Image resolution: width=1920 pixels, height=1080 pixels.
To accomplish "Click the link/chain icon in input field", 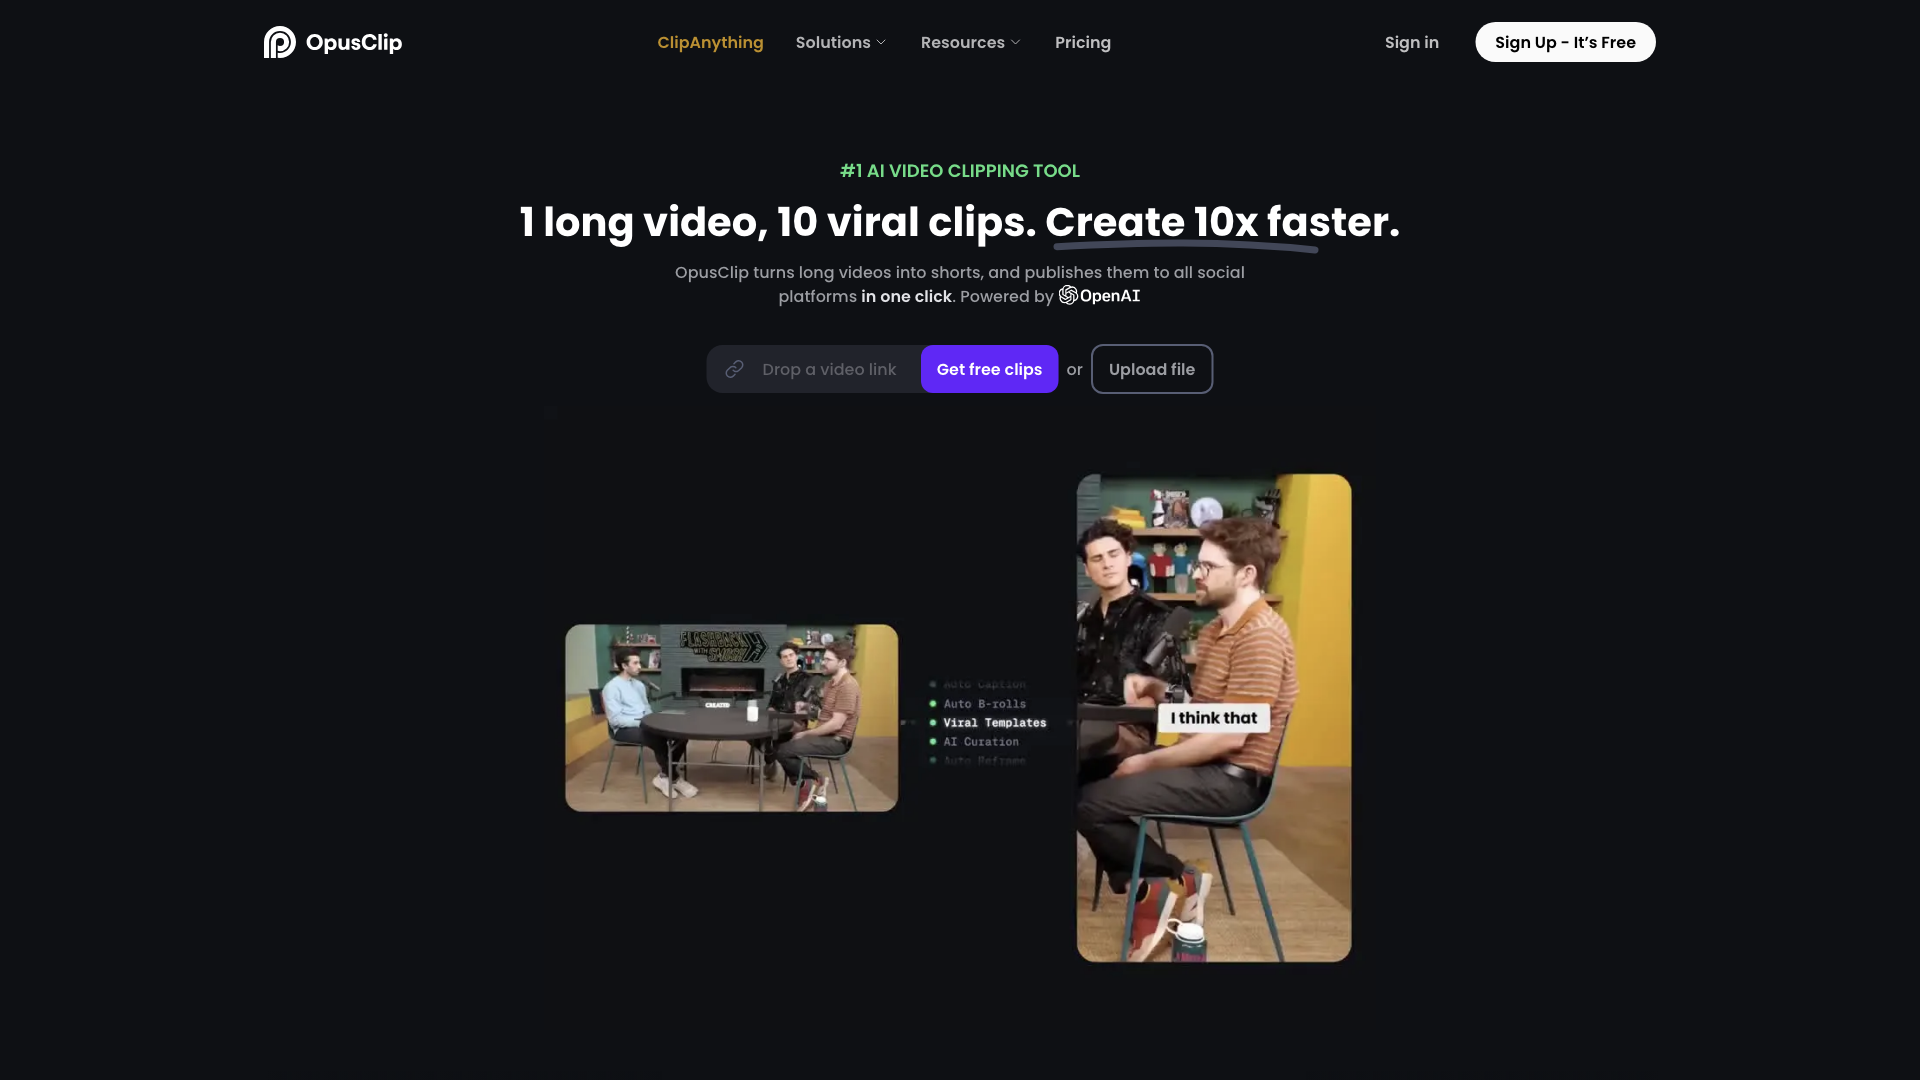I will (735, 369).
